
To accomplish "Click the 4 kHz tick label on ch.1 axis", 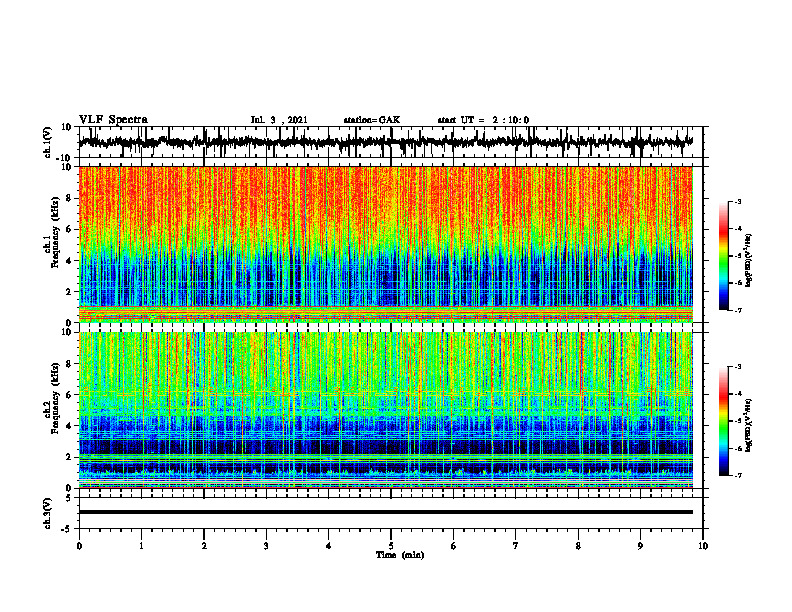I will click(x=69, y=261).
